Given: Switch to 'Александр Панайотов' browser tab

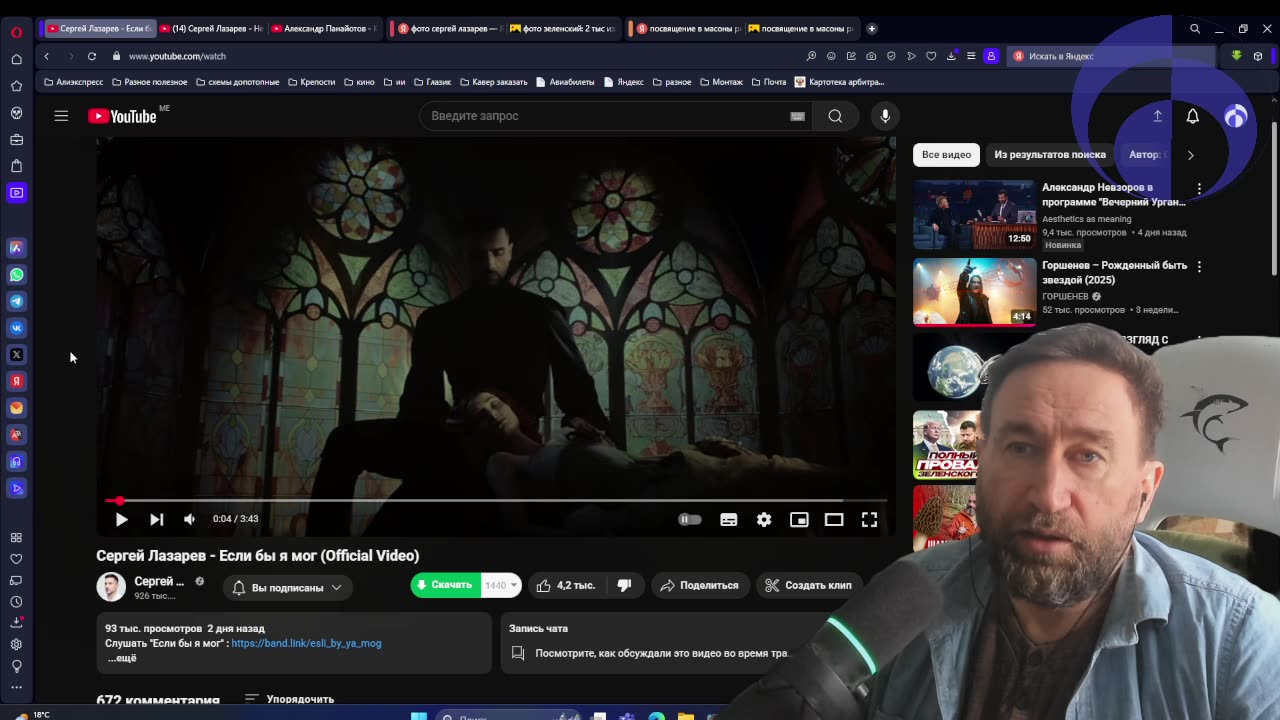Looking at the screenshot, I should [326, 29].
